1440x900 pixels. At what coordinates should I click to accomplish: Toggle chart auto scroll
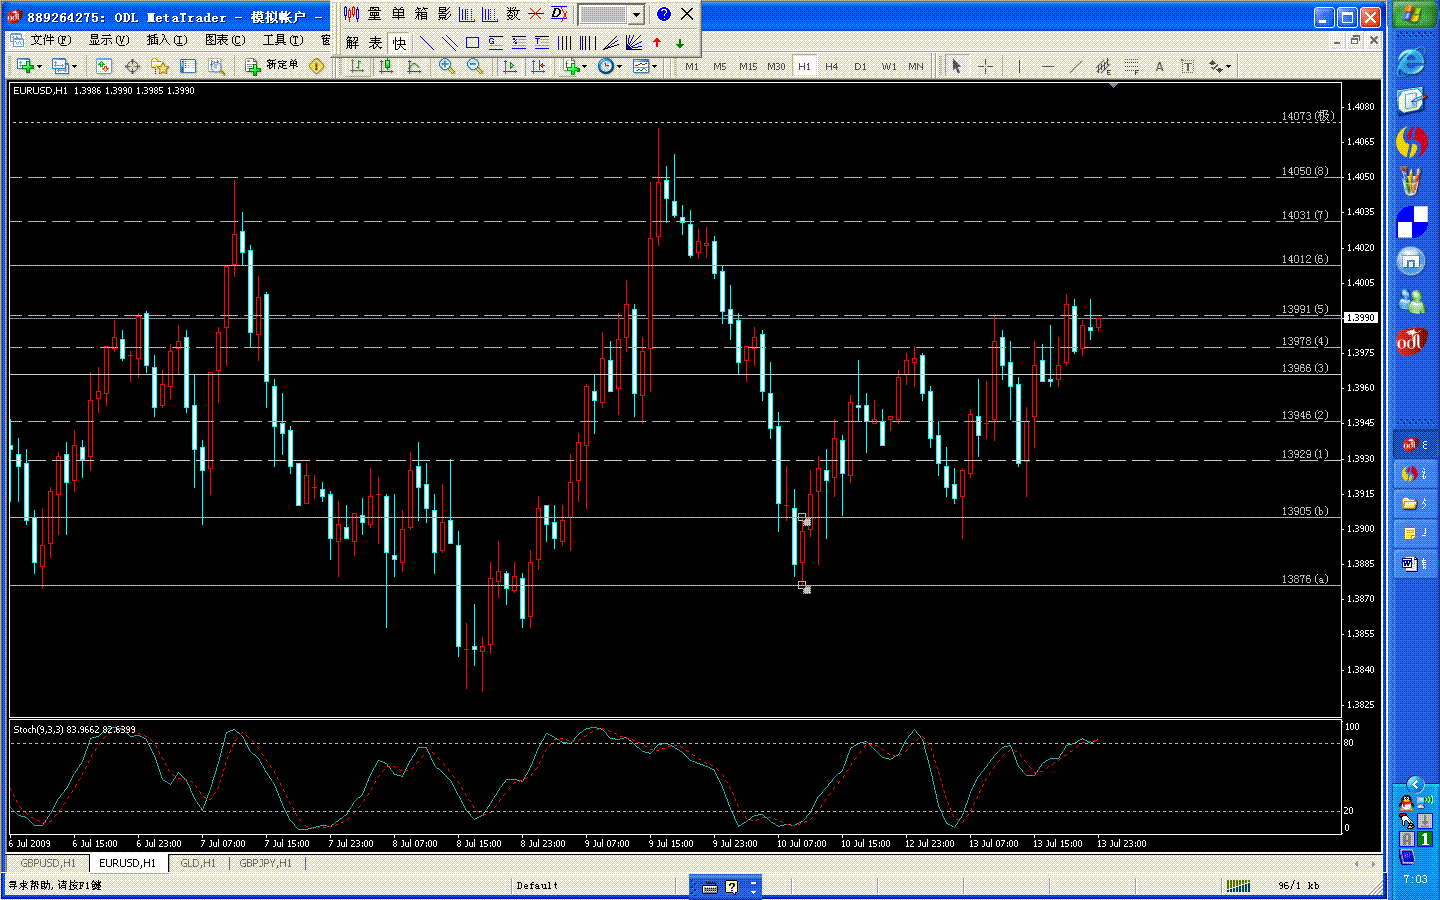coord(510,66)
